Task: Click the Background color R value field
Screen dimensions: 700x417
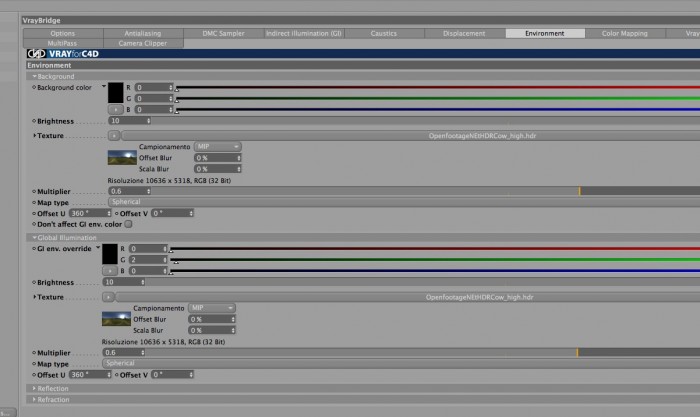Action: 154,88
